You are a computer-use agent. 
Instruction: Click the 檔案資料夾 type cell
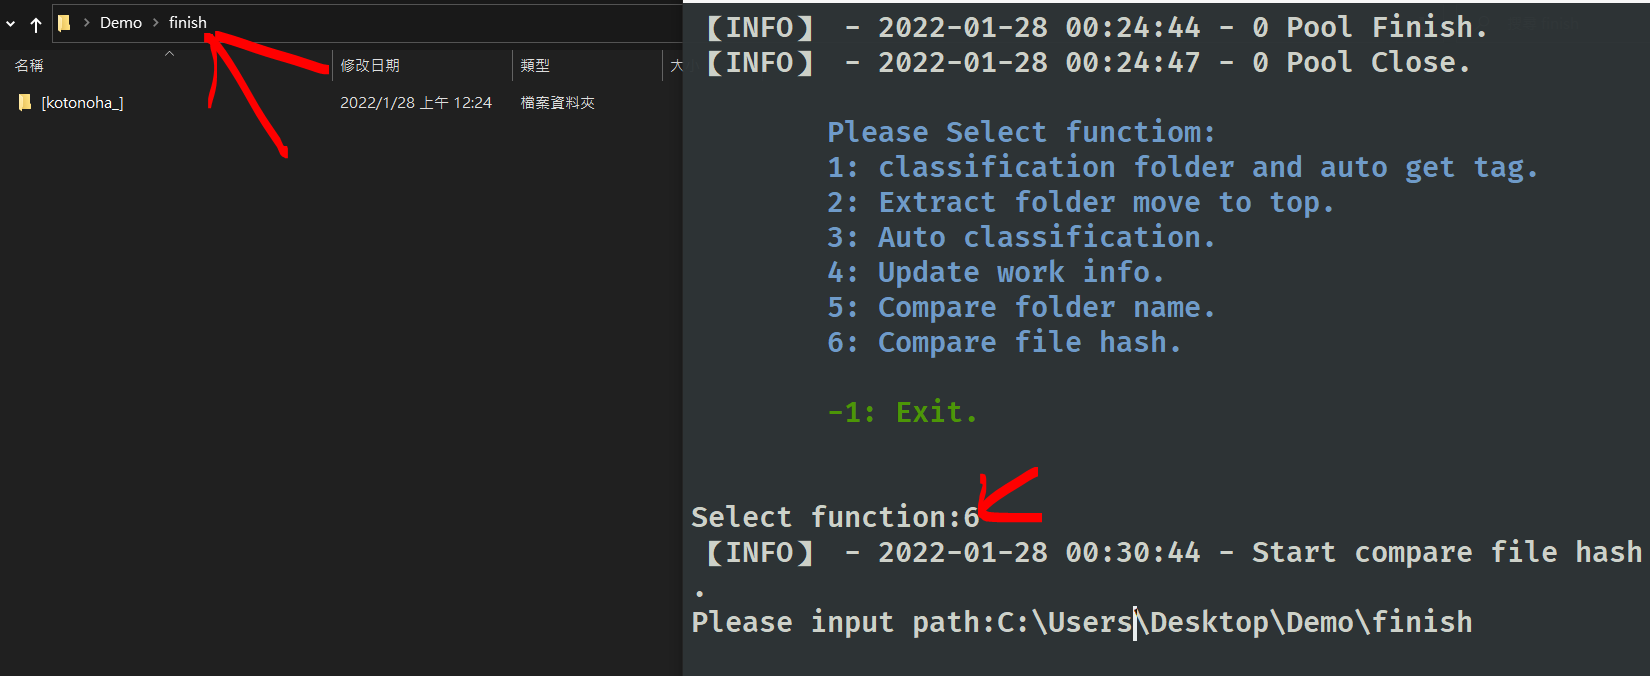(x=558, y=103)
